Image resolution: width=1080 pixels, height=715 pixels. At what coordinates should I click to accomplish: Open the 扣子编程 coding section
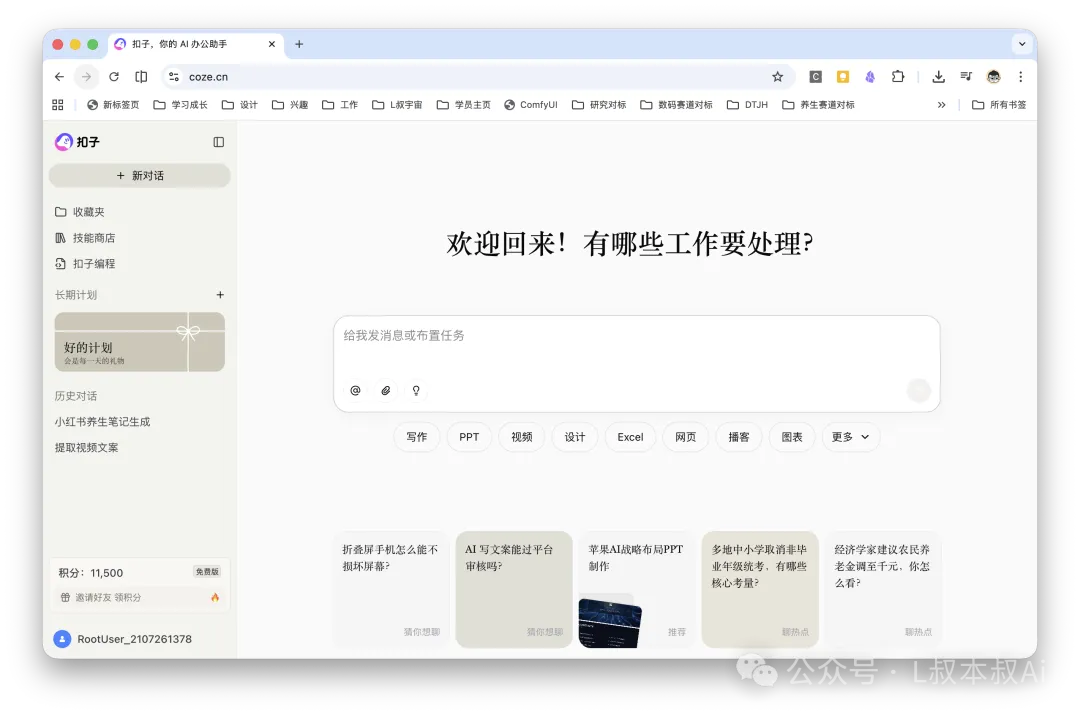85,264
